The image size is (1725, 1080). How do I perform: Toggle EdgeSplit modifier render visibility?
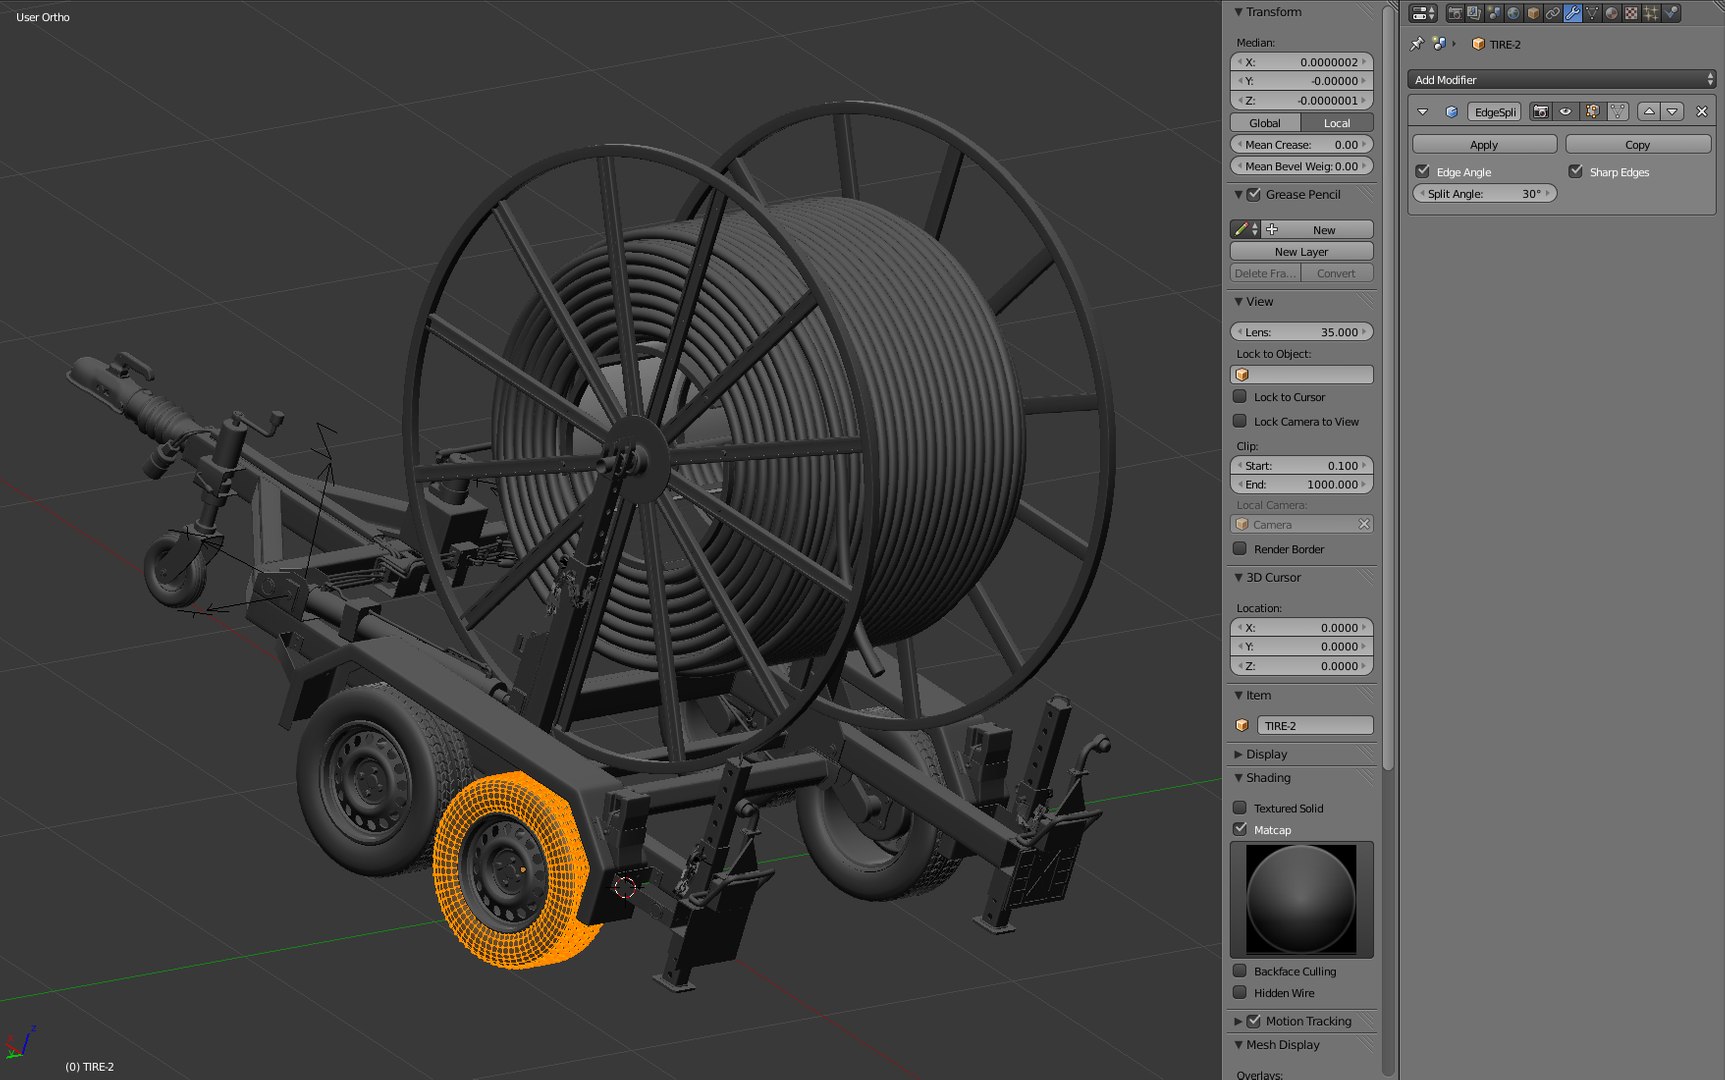click(1541, 112)
